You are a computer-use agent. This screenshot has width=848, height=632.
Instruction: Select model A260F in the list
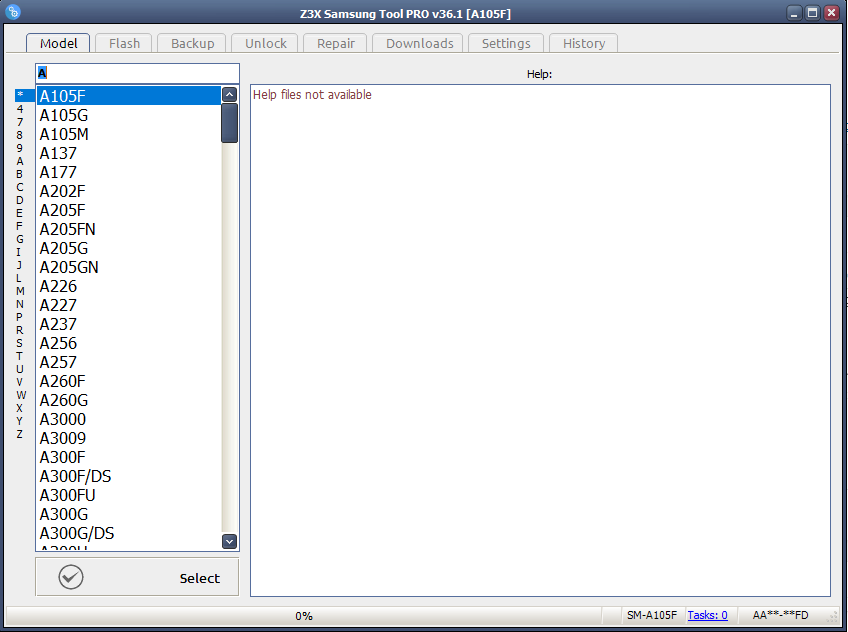(x=129, y=381)
